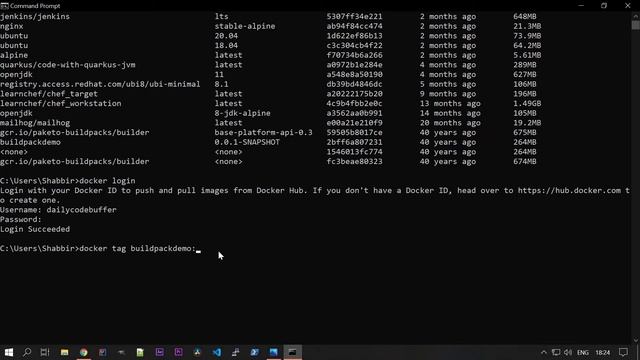Viewport: 640px width, 360px height.
Task: Click the '20 months ago' created value
Action: pyautogui.click(x=450, y=123)
